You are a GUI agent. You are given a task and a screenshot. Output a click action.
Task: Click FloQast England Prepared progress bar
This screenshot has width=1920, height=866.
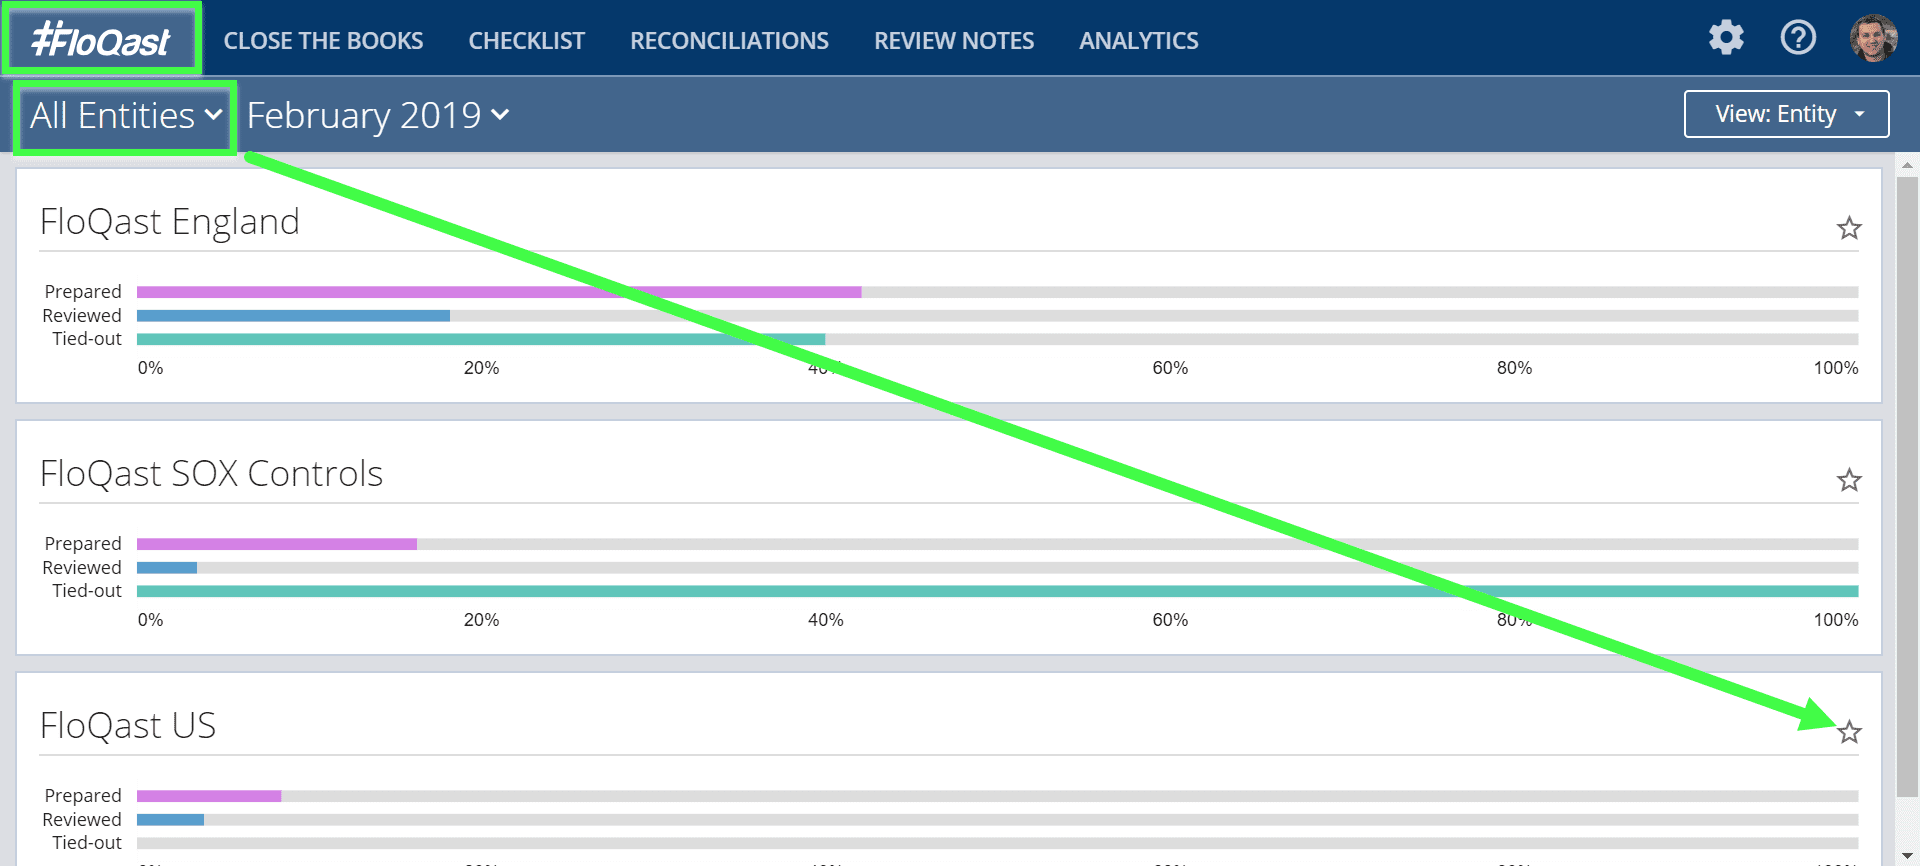(997, 292)
